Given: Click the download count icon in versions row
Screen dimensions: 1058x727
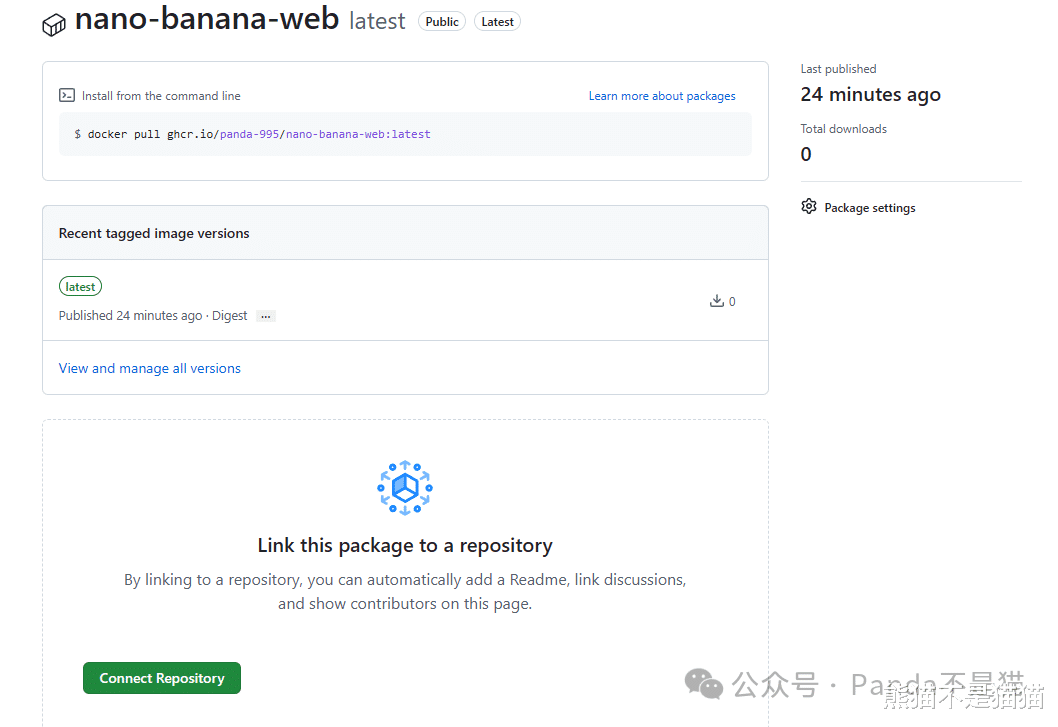Looking at the screenshot, I should 717,301.
